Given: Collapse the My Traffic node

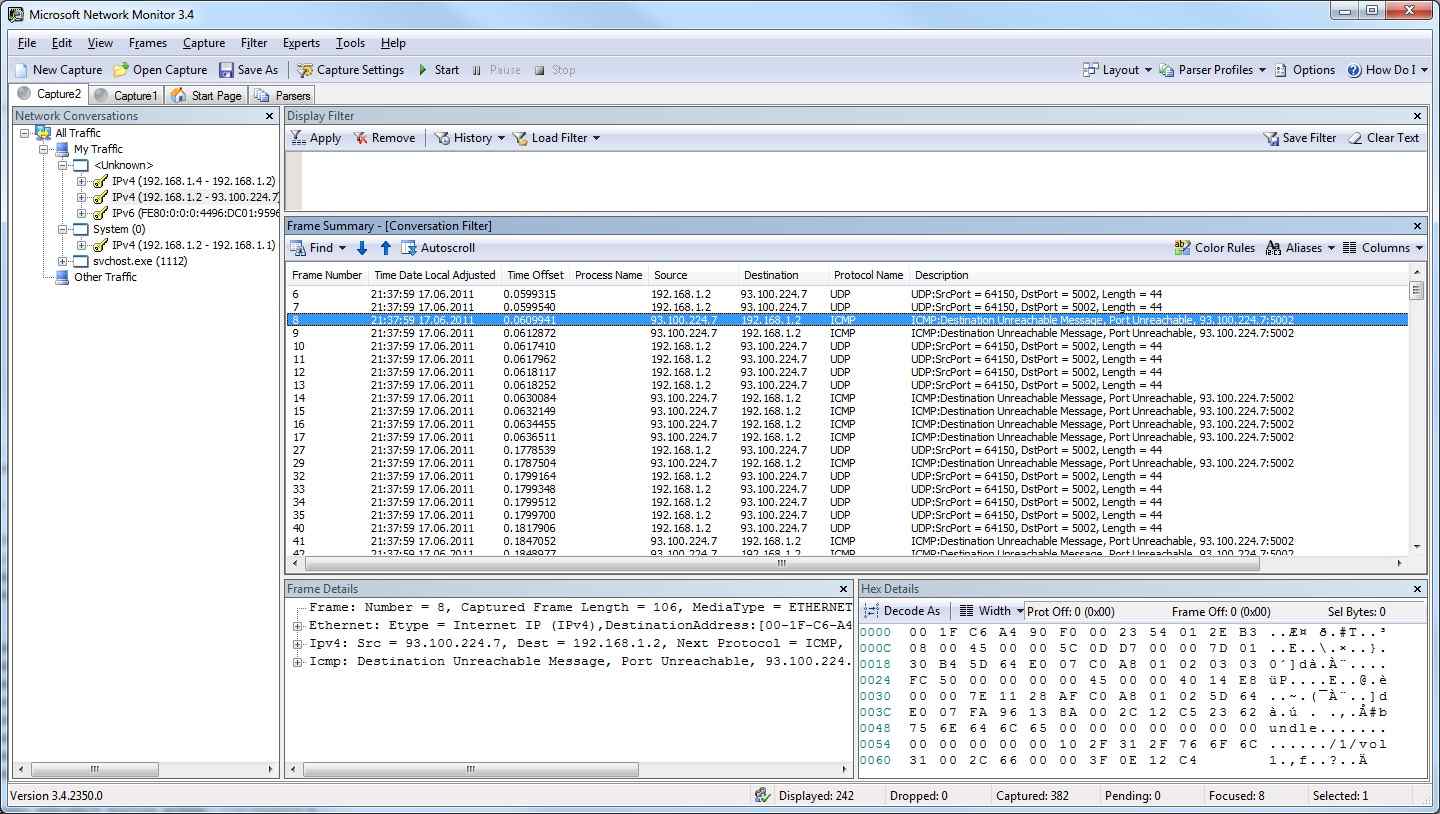Looking at the screenshot, I should [44, 149].
